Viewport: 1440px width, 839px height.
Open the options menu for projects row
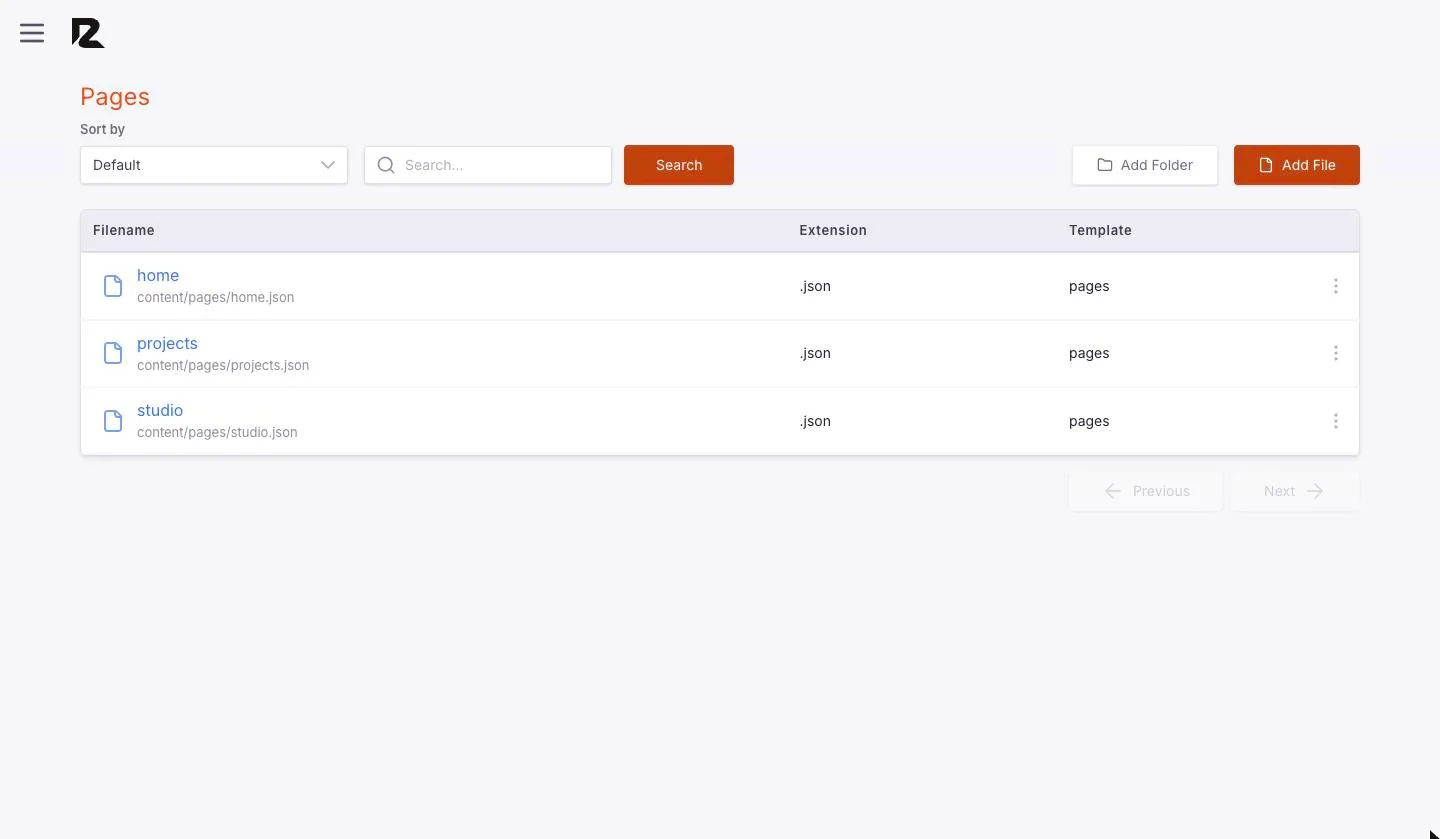[1335, 353]
